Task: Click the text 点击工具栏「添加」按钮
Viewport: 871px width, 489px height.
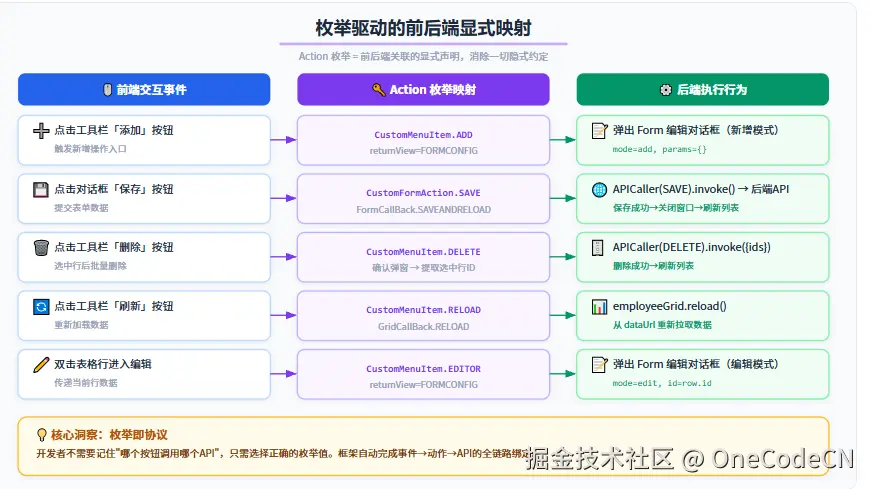Action: click(114, 130)
